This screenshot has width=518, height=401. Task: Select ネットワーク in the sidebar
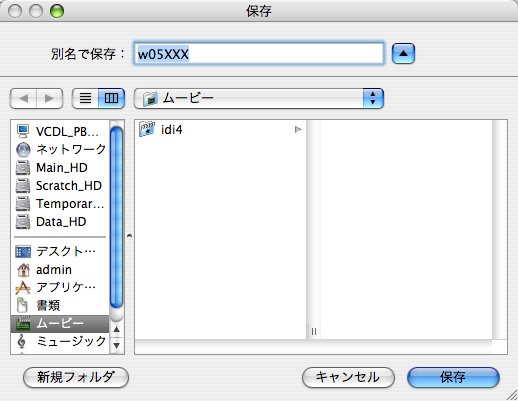point(60,149)
